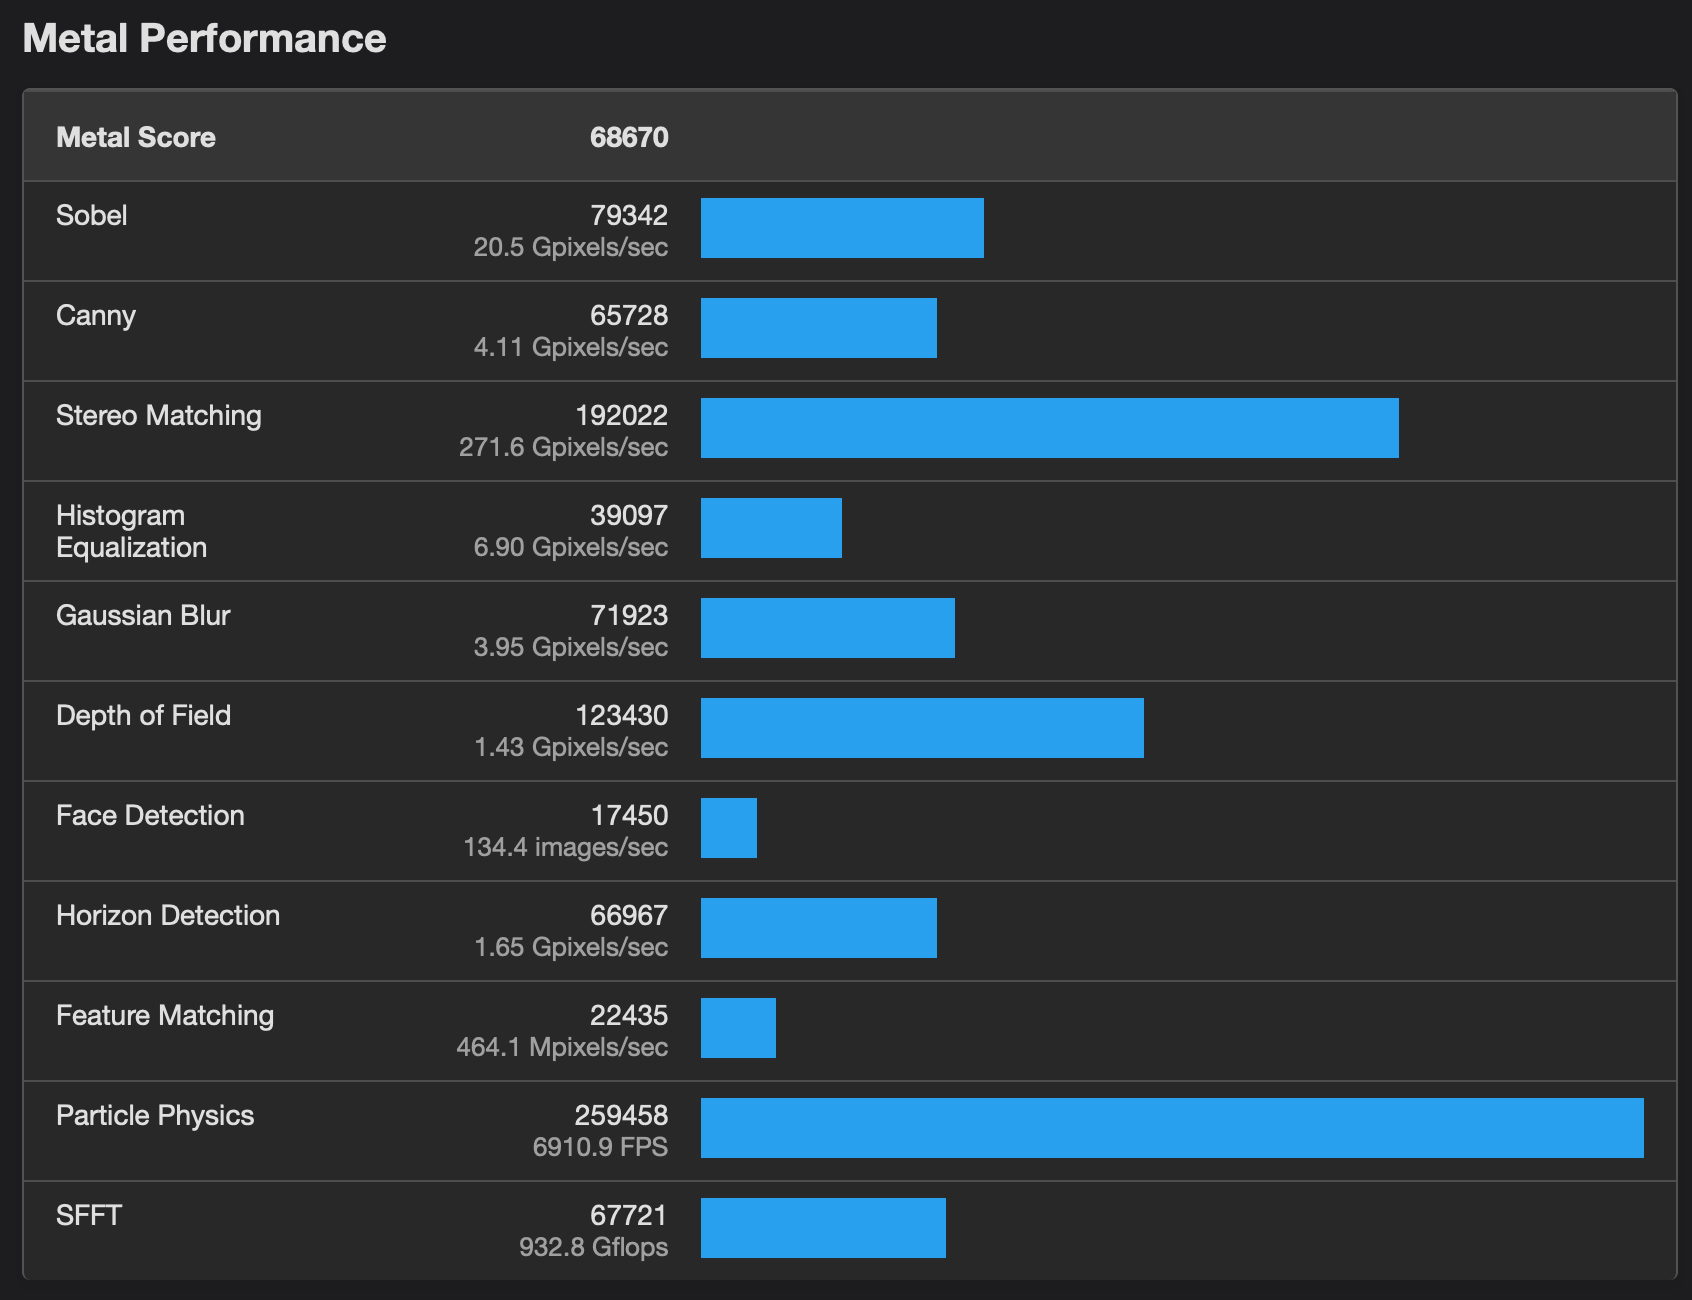Click the Depth of Field score bar
The height and width of the screenshot is (1300, 1692).
pyautogui.click(x=922, y=728)
